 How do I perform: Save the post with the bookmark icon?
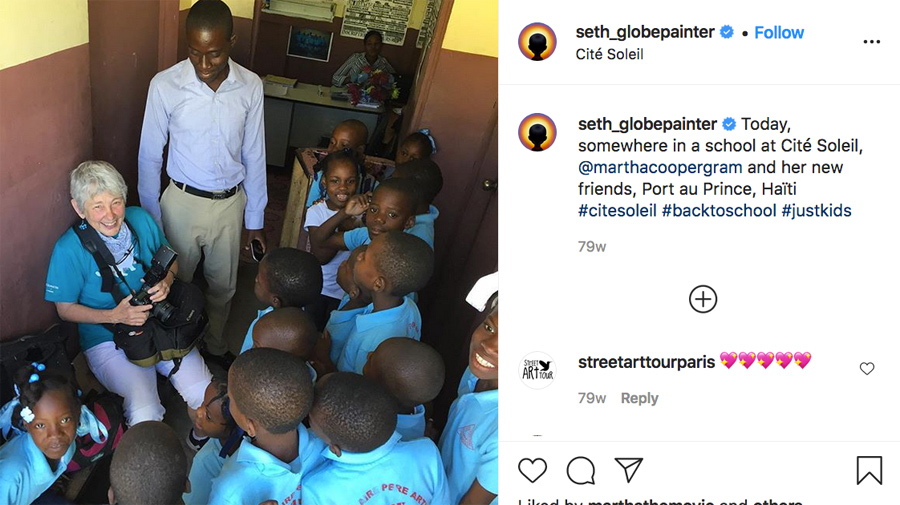[x=869, y=470]
